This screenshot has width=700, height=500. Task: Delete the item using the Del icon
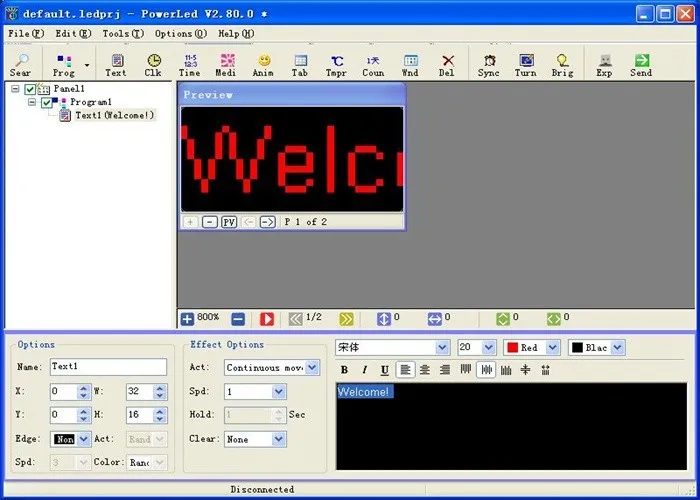pos(447,65)
